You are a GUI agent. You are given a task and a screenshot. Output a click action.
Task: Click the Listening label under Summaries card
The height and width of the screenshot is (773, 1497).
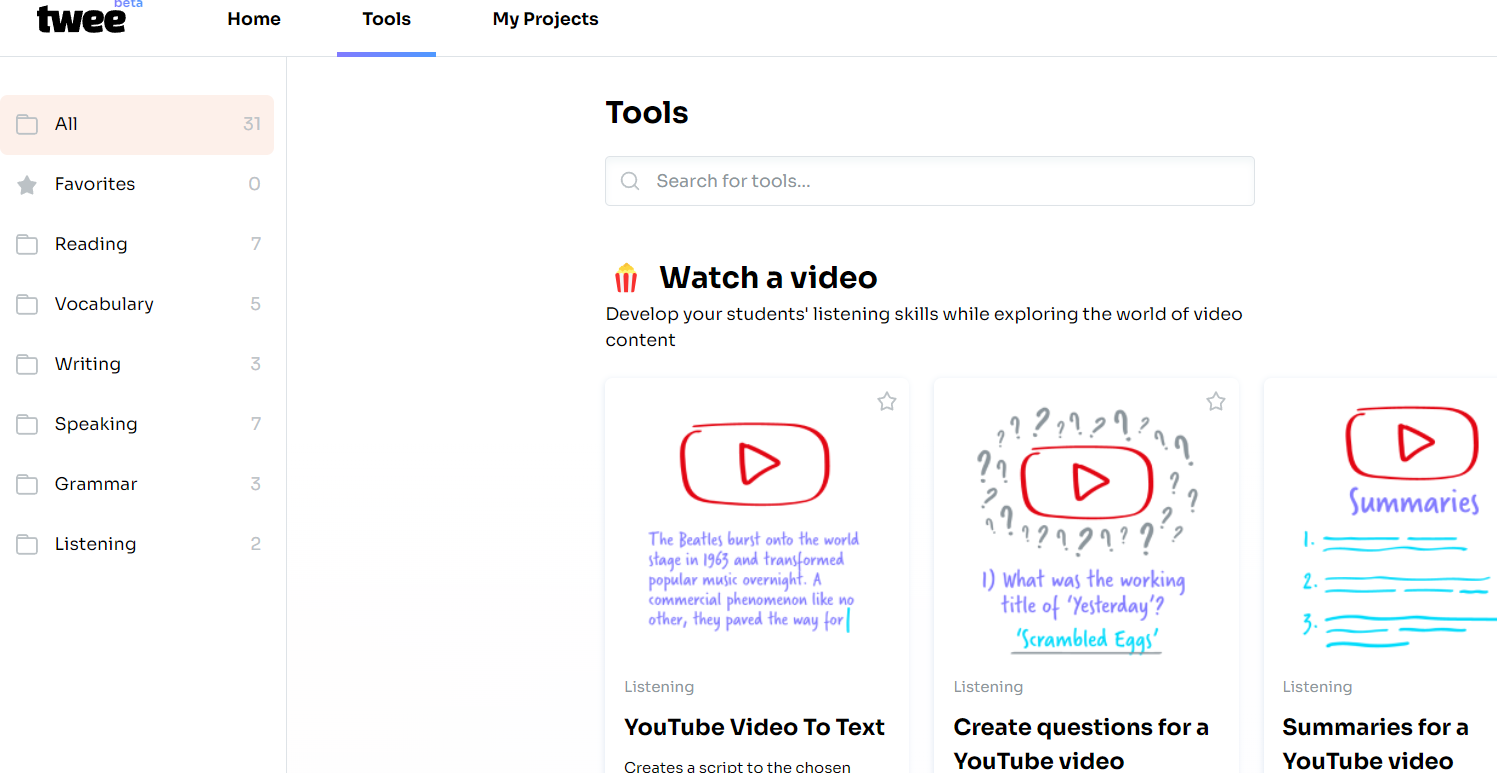tap(1317, 687)
